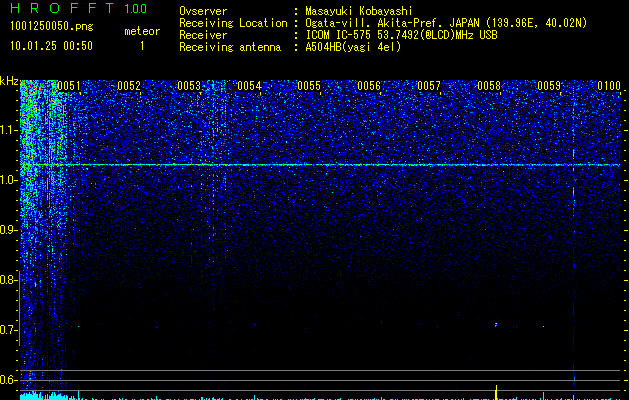Screen dimensions: 629x400
Task: Click the 1.0 frequency axis label
Action: coord(8,180)
